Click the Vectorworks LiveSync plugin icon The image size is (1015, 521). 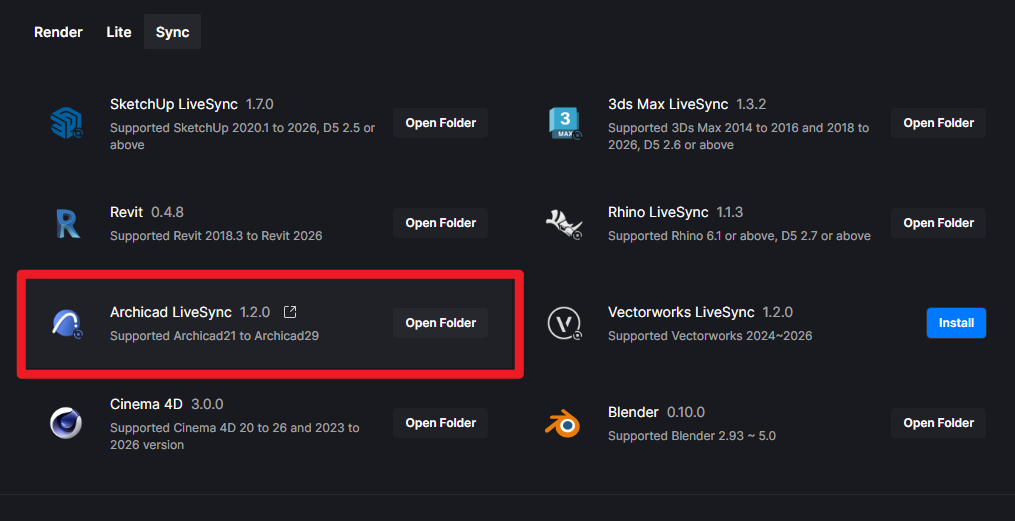click(x=564, y=323)
